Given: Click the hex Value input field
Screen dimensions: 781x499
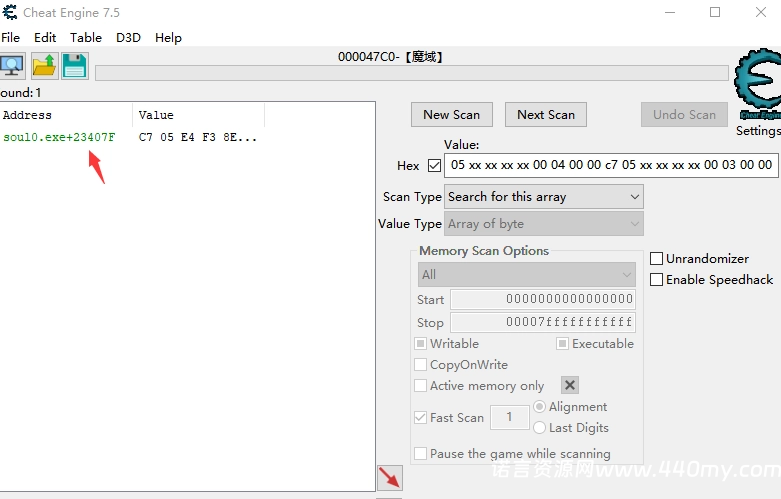Looking at the screenshot, I should (x=611, y=165).
